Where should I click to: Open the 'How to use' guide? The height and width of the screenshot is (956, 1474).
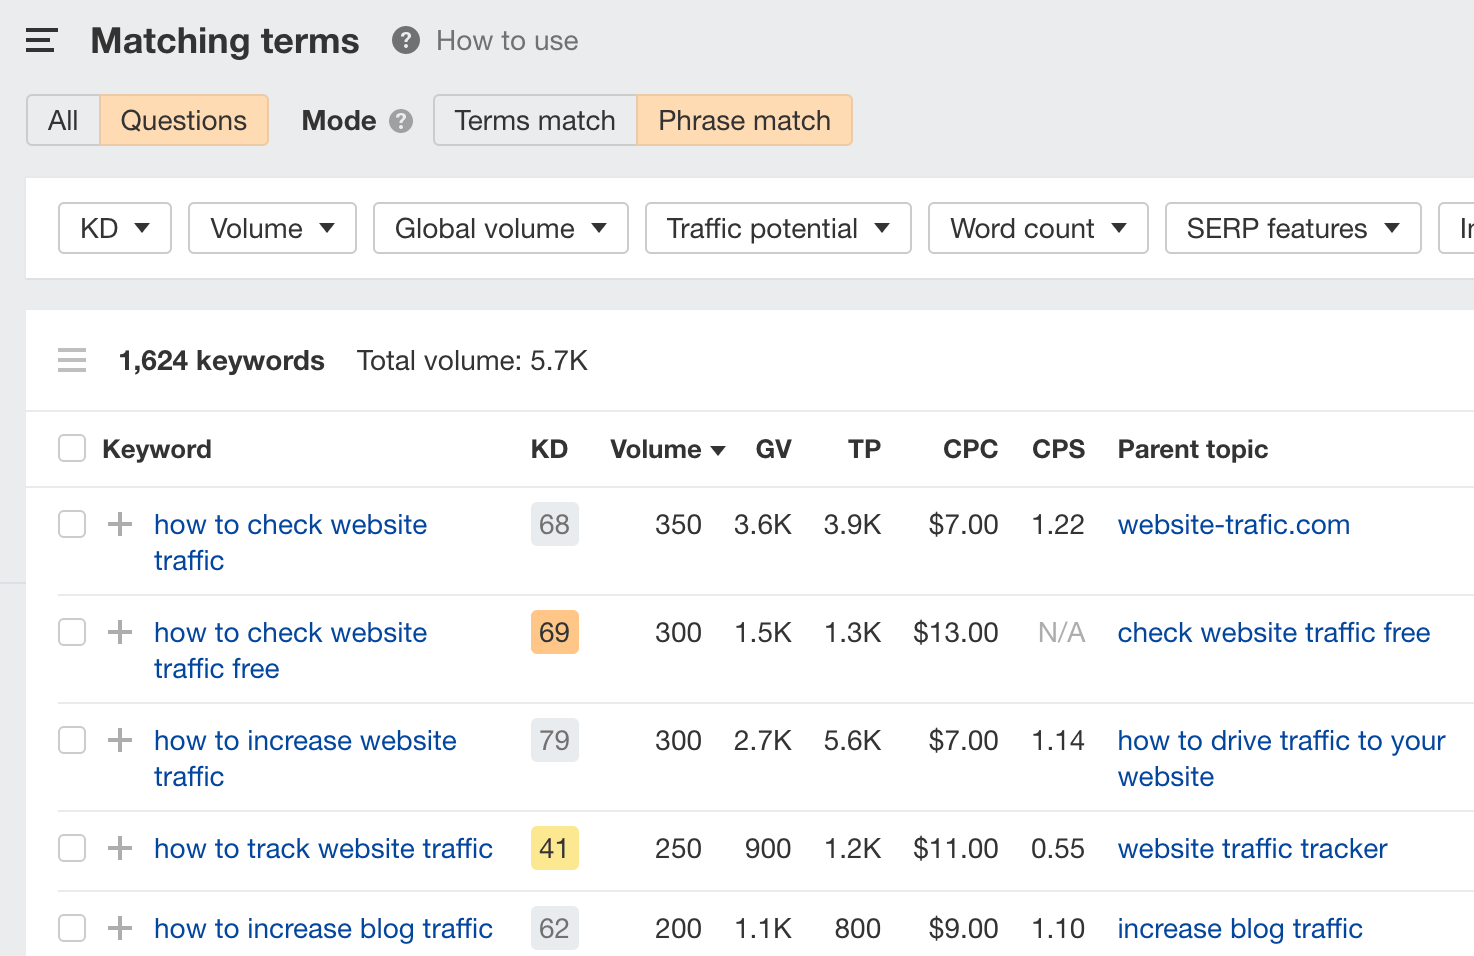pyautogui.click(x=506, y=40)
